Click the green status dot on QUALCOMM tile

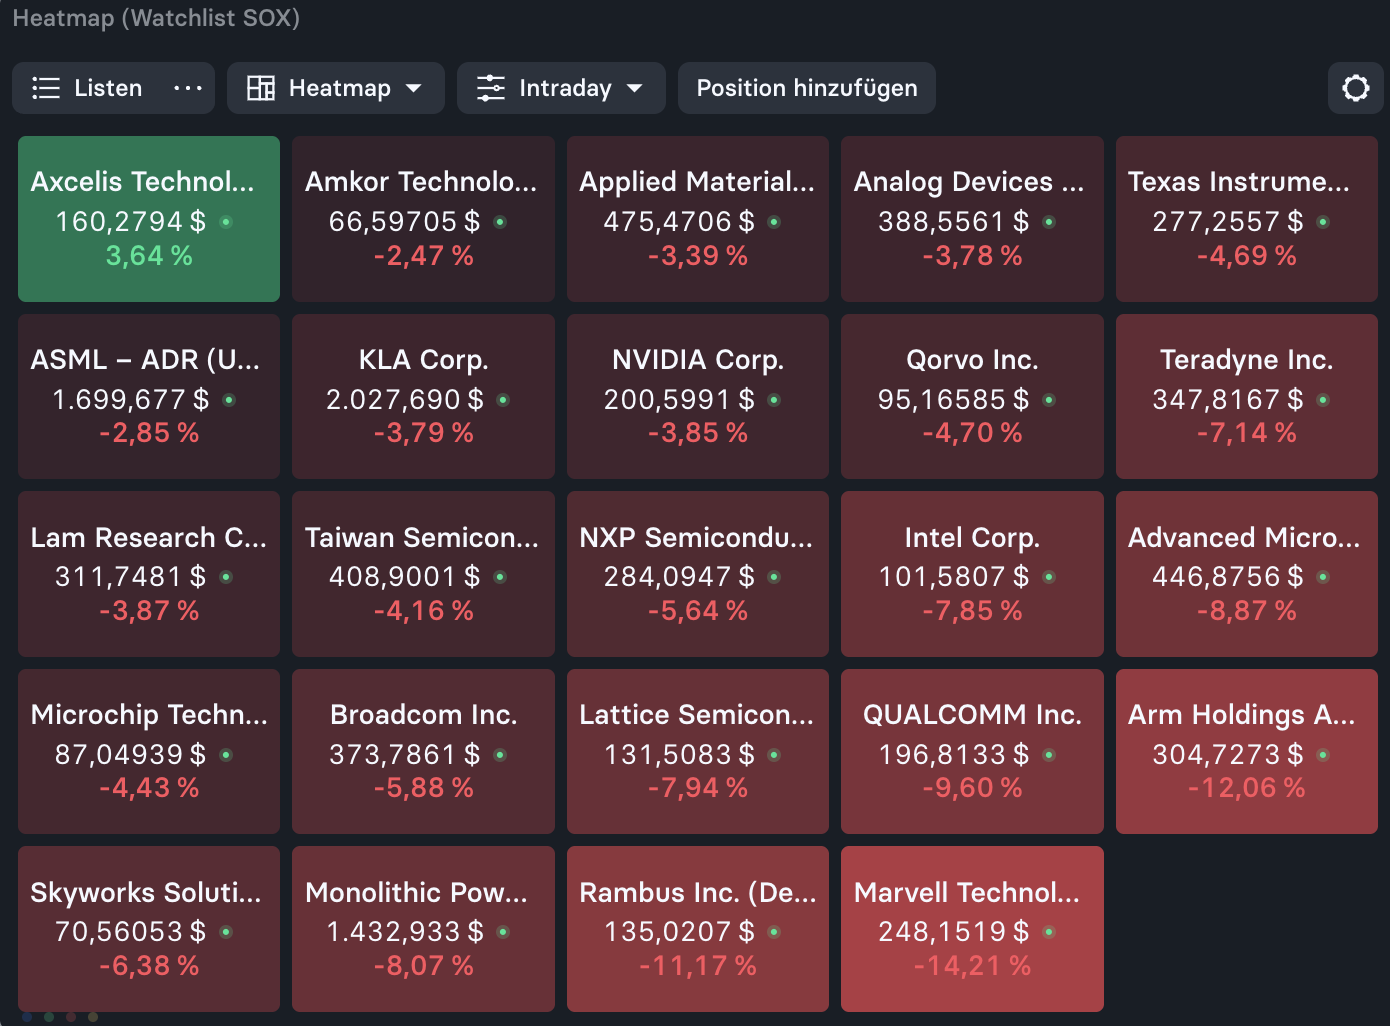point(1049,755)
